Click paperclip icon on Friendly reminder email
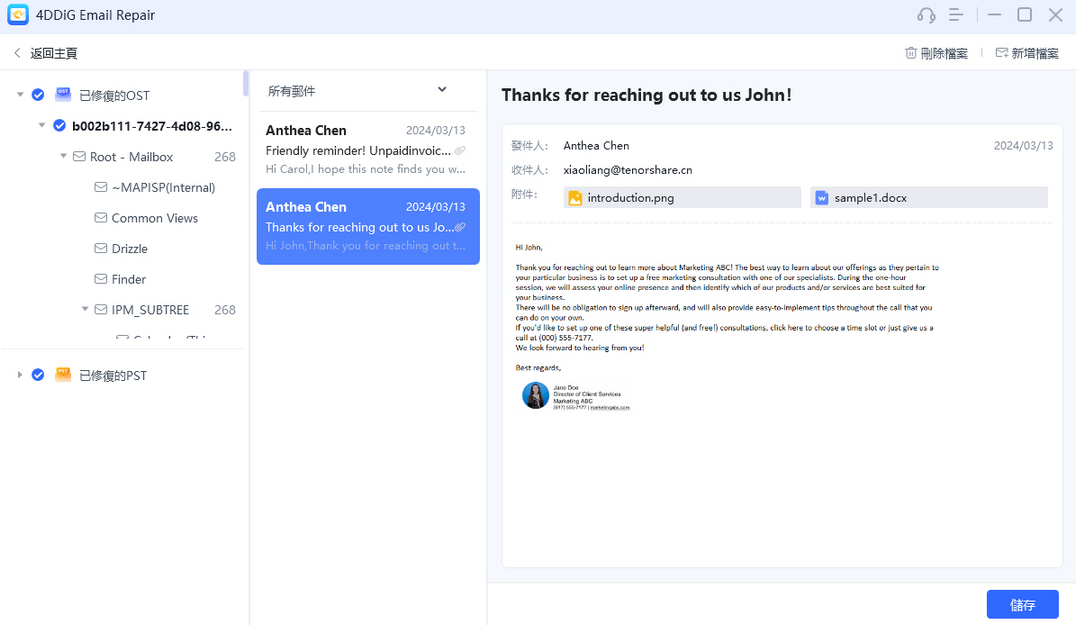This screenshot has height=625, width=1076. (460, 150)
